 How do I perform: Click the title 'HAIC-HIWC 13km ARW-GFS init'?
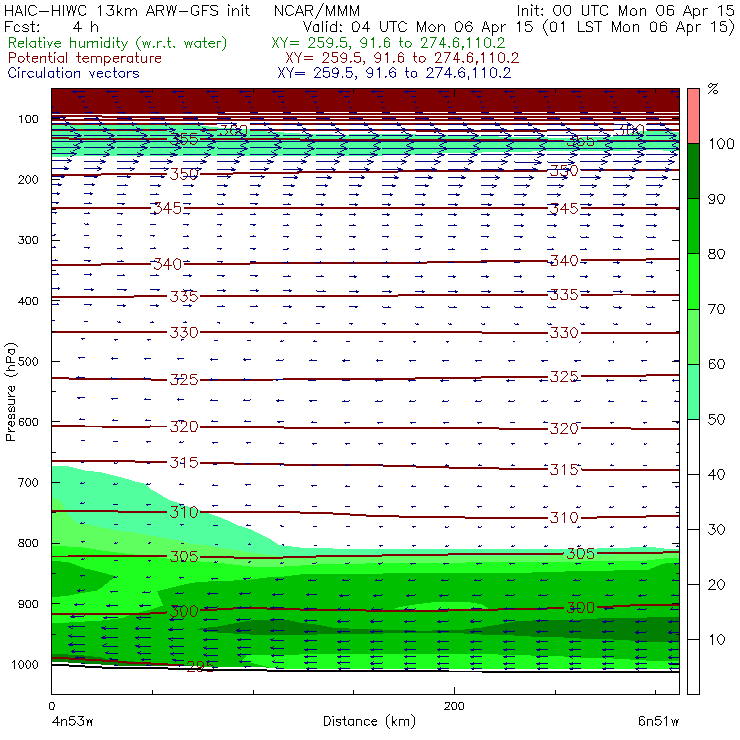(x=127, y=10)
